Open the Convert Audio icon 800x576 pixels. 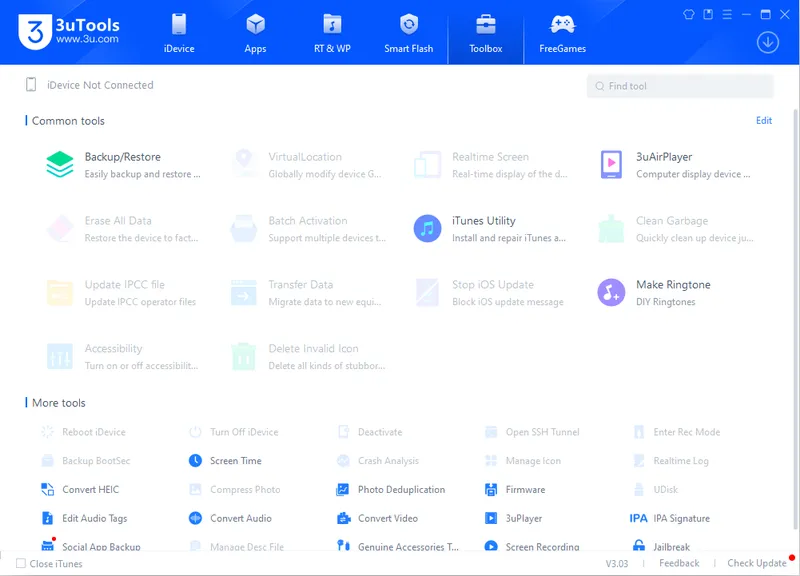(x=195, y=518)
